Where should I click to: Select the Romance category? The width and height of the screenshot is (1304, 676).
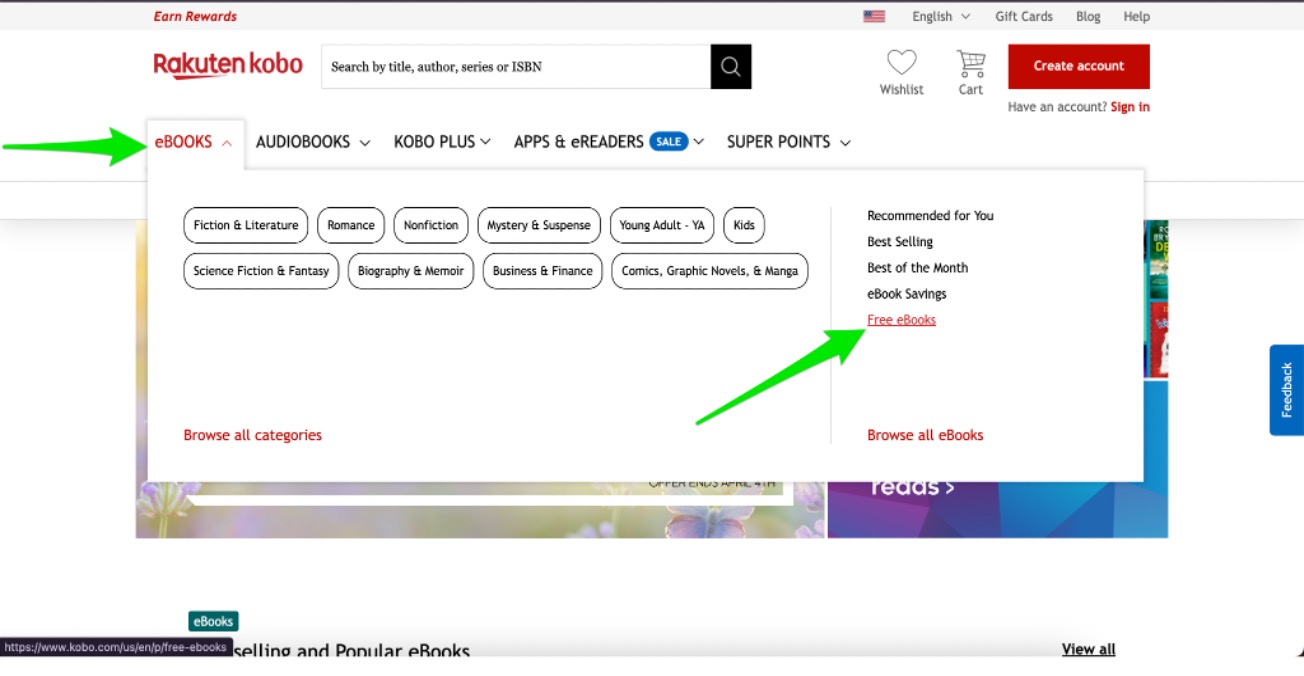(x=351, y=225)
